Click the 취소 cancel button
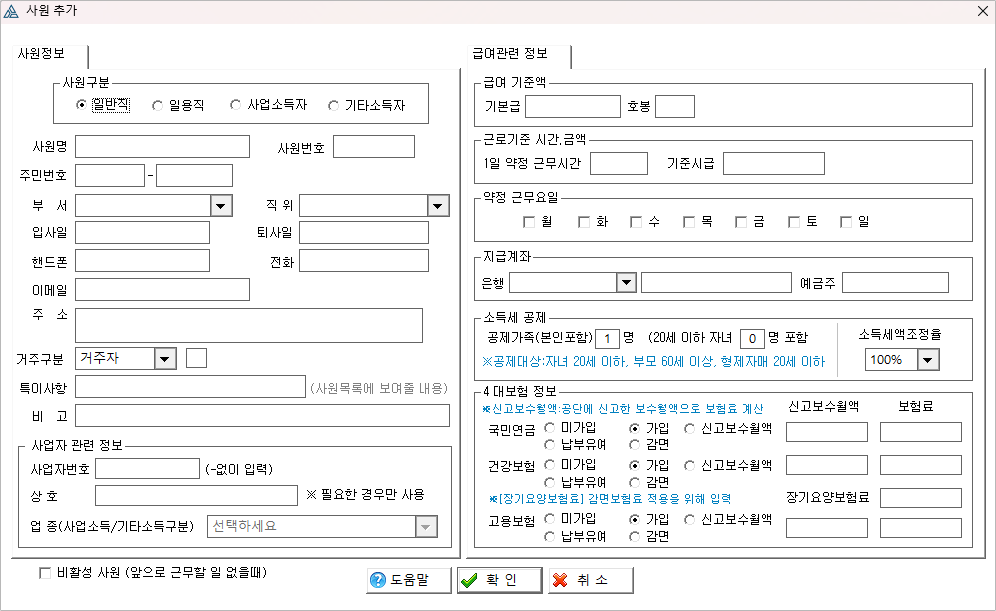996x611 pixels. tap(591, 580)
